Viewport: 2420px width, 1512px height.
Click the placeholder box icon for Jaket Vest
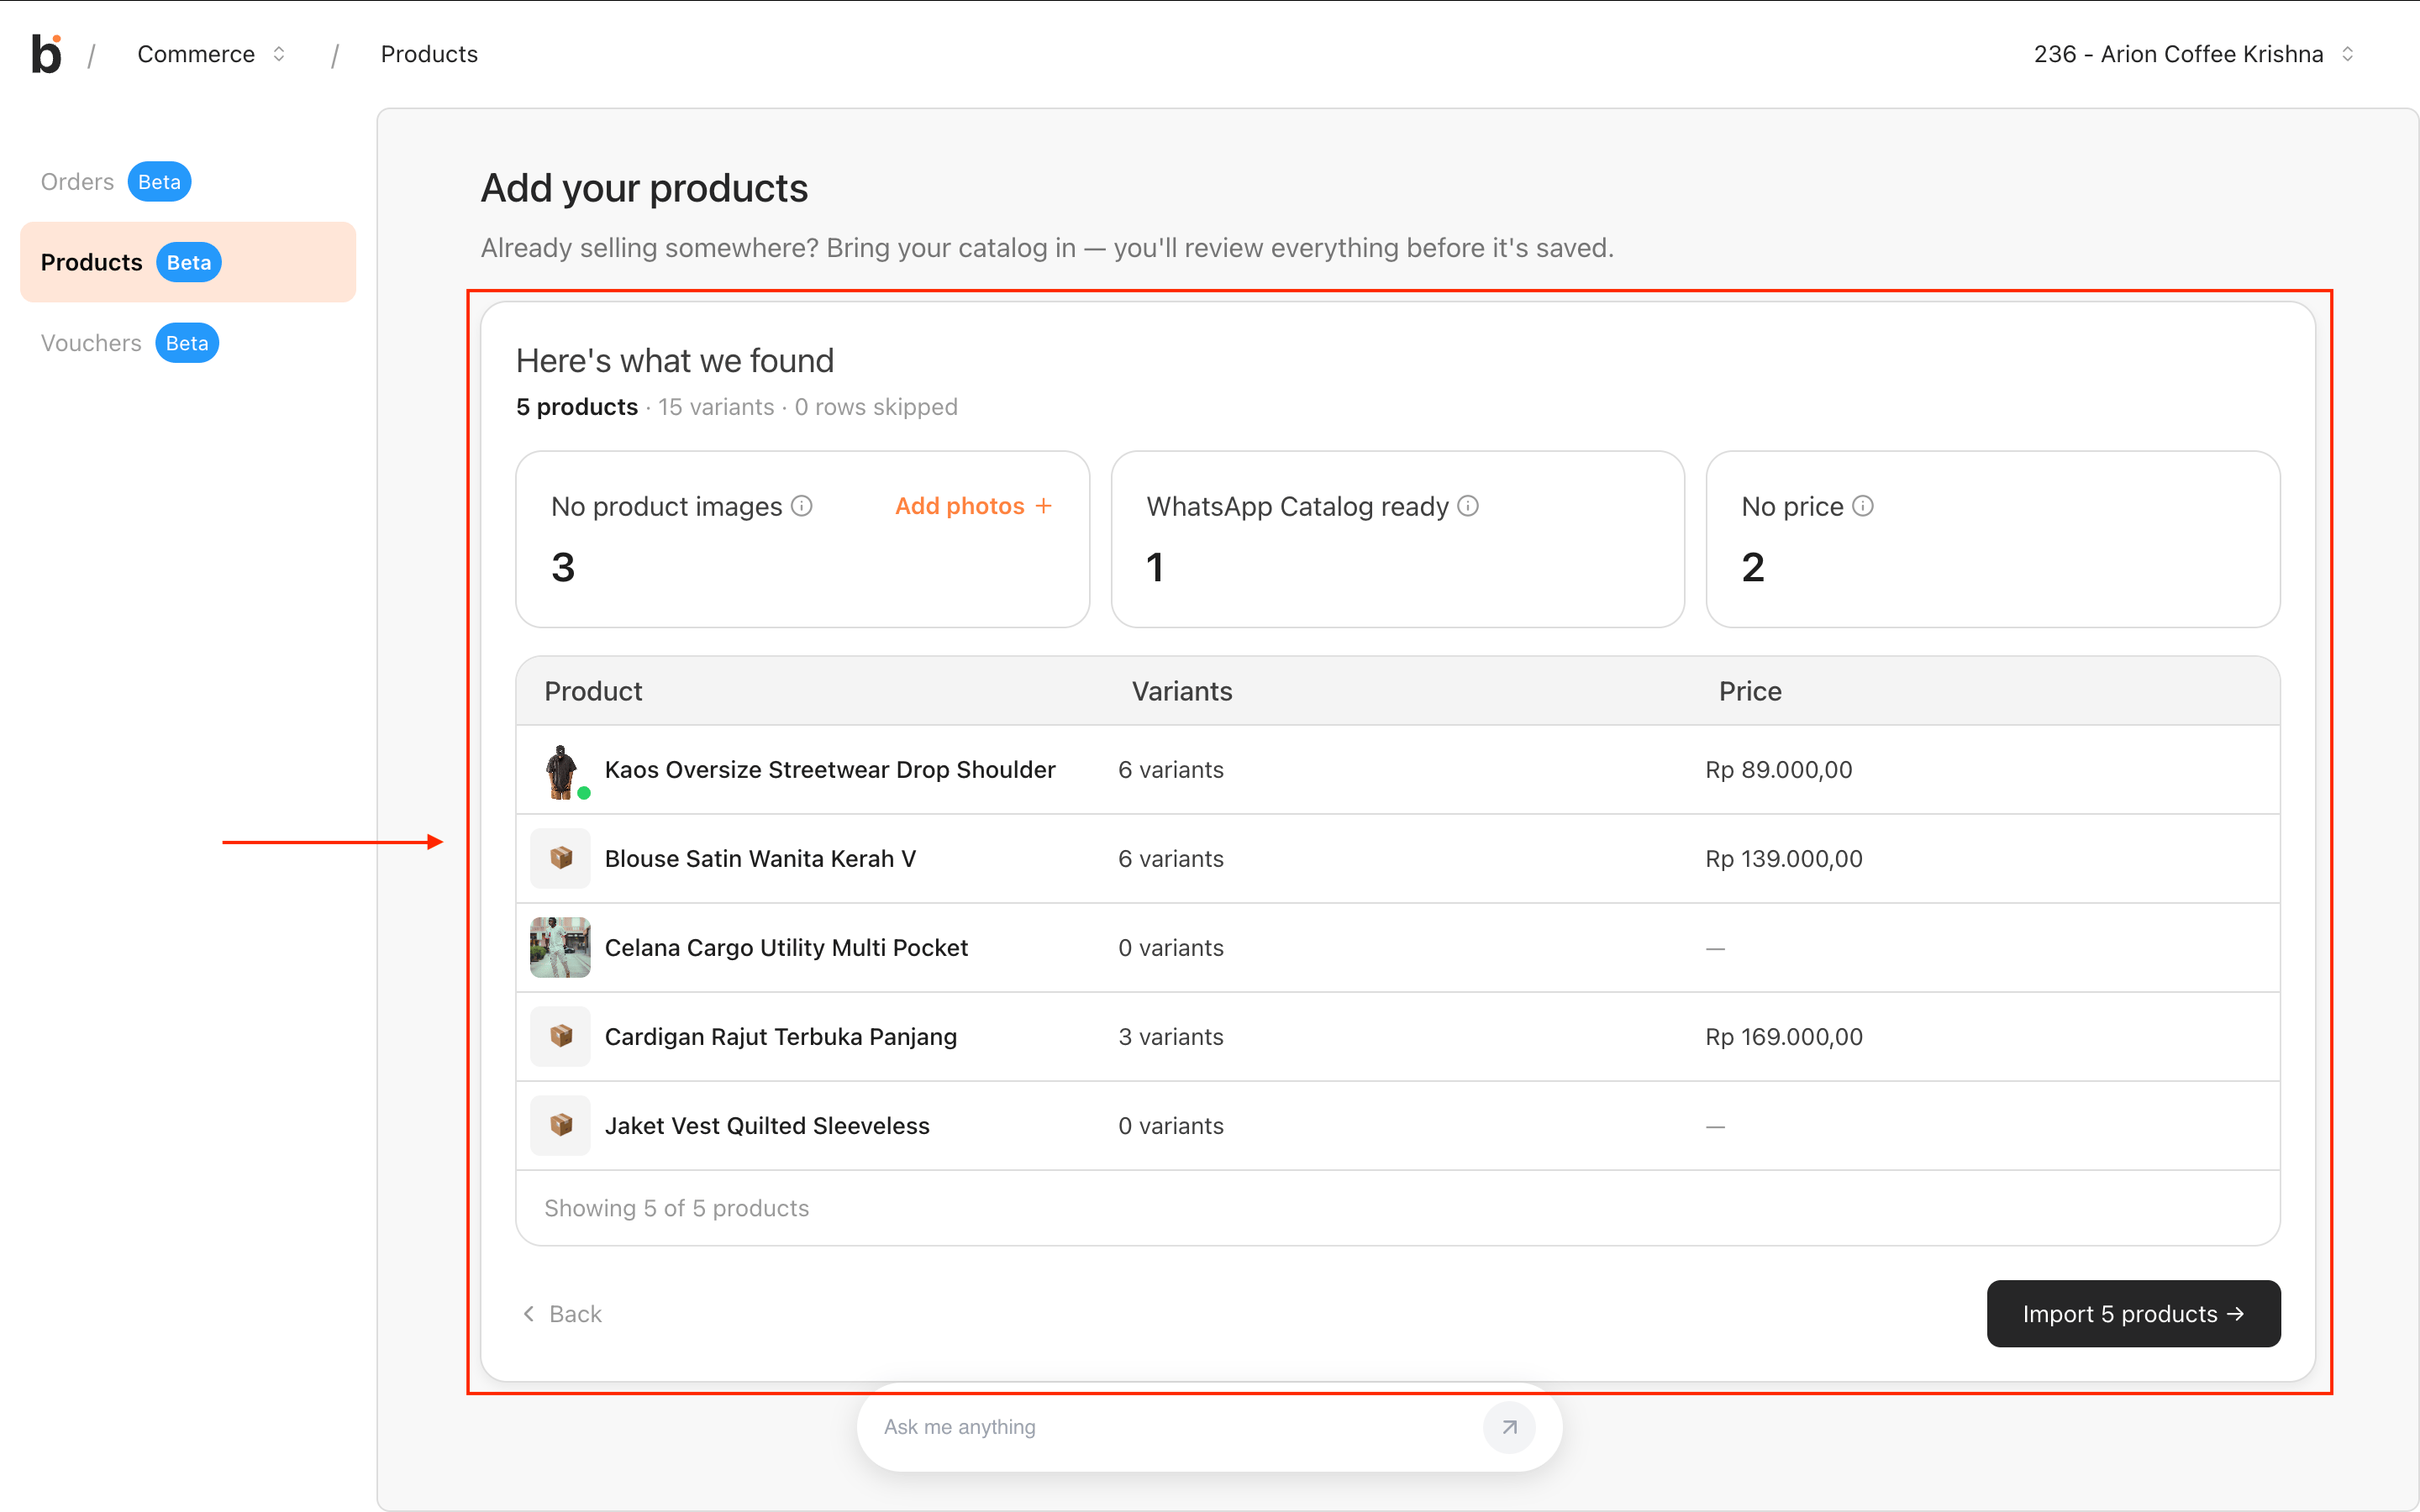coord(561,1125)
